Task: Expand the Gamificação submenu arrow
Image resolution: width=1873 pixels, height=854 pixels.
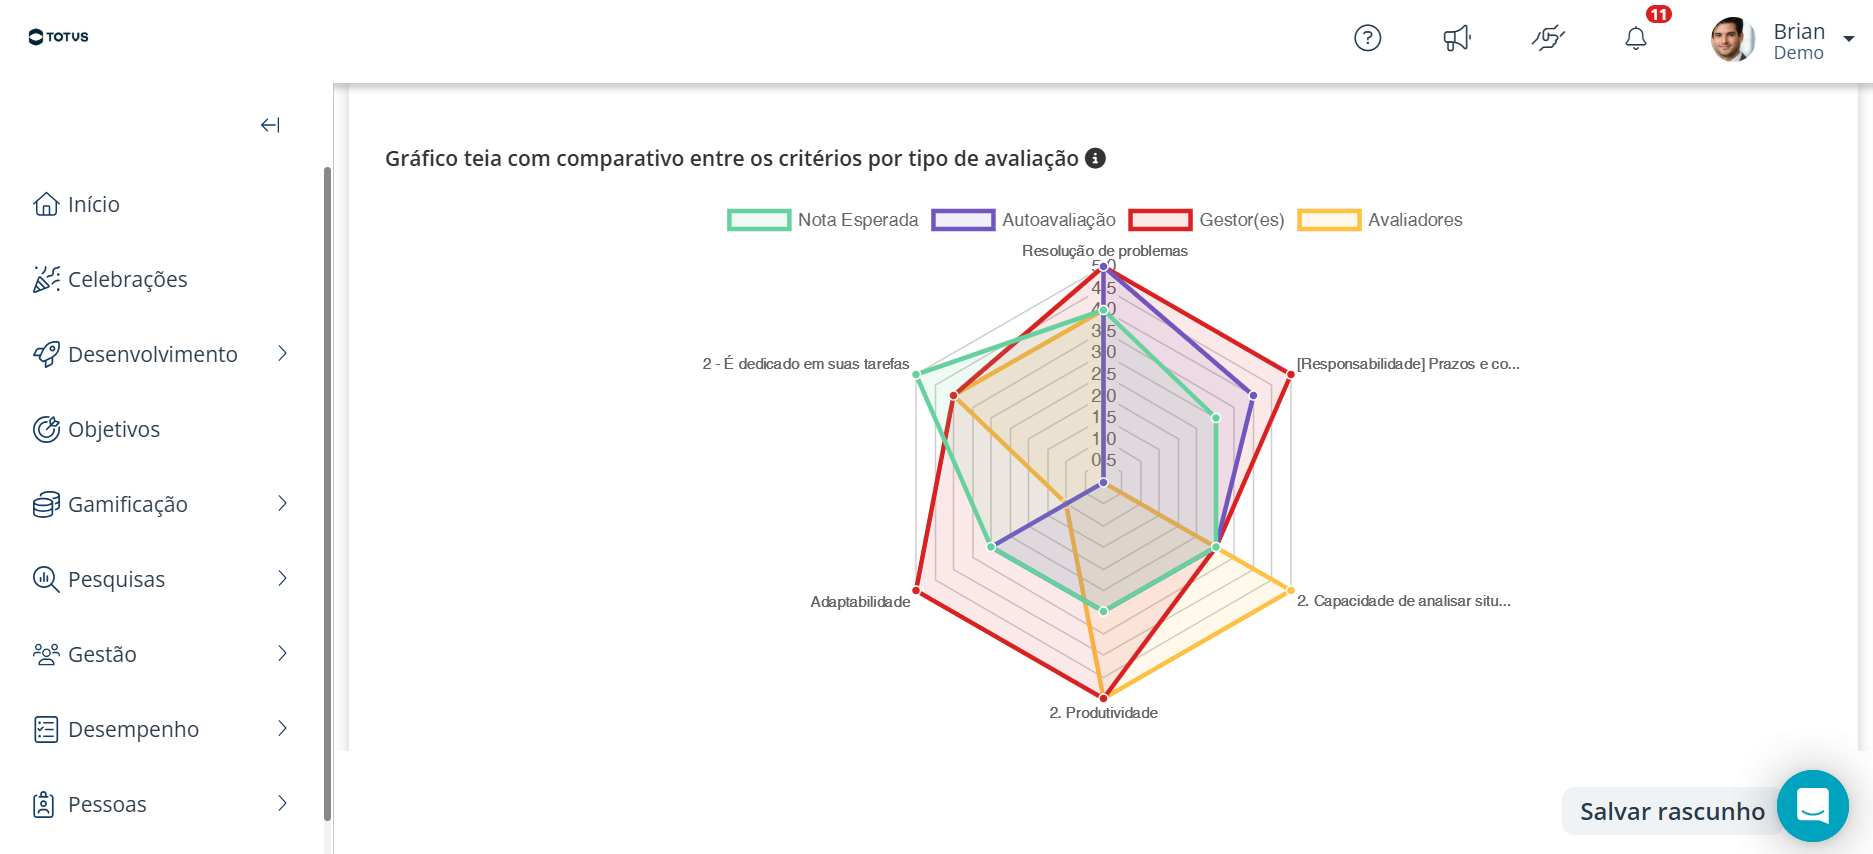Action: 282,504
